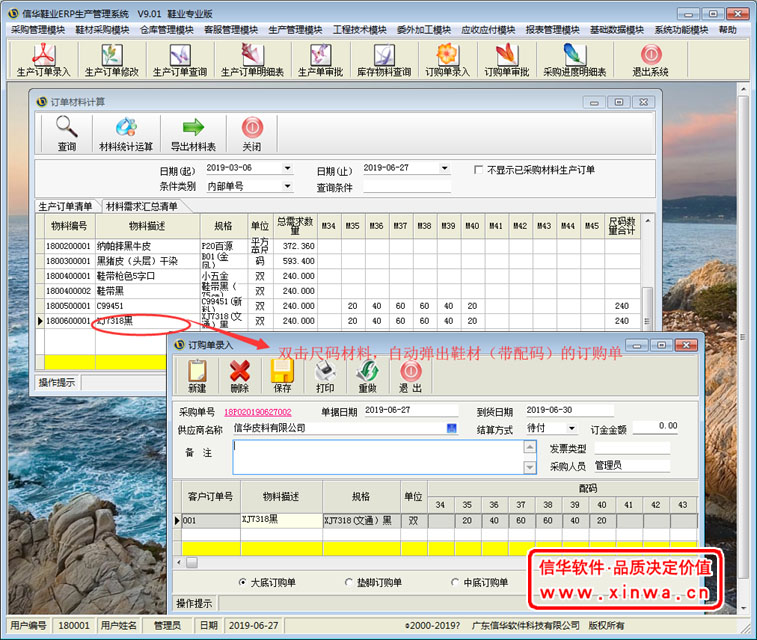Screen dimensions: 757x640
Task: Click supplier lookup icon beside 信华皮料有限公司
Action: pyautogui.click(x=452, y=428)
